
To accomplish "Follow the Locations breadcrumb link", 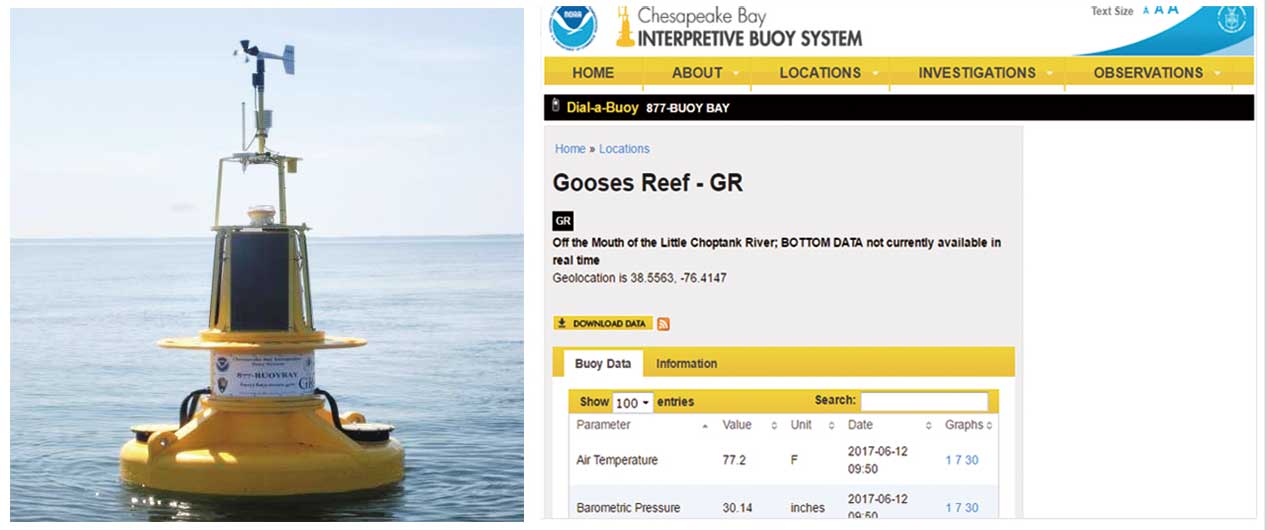I will (624, 149).
